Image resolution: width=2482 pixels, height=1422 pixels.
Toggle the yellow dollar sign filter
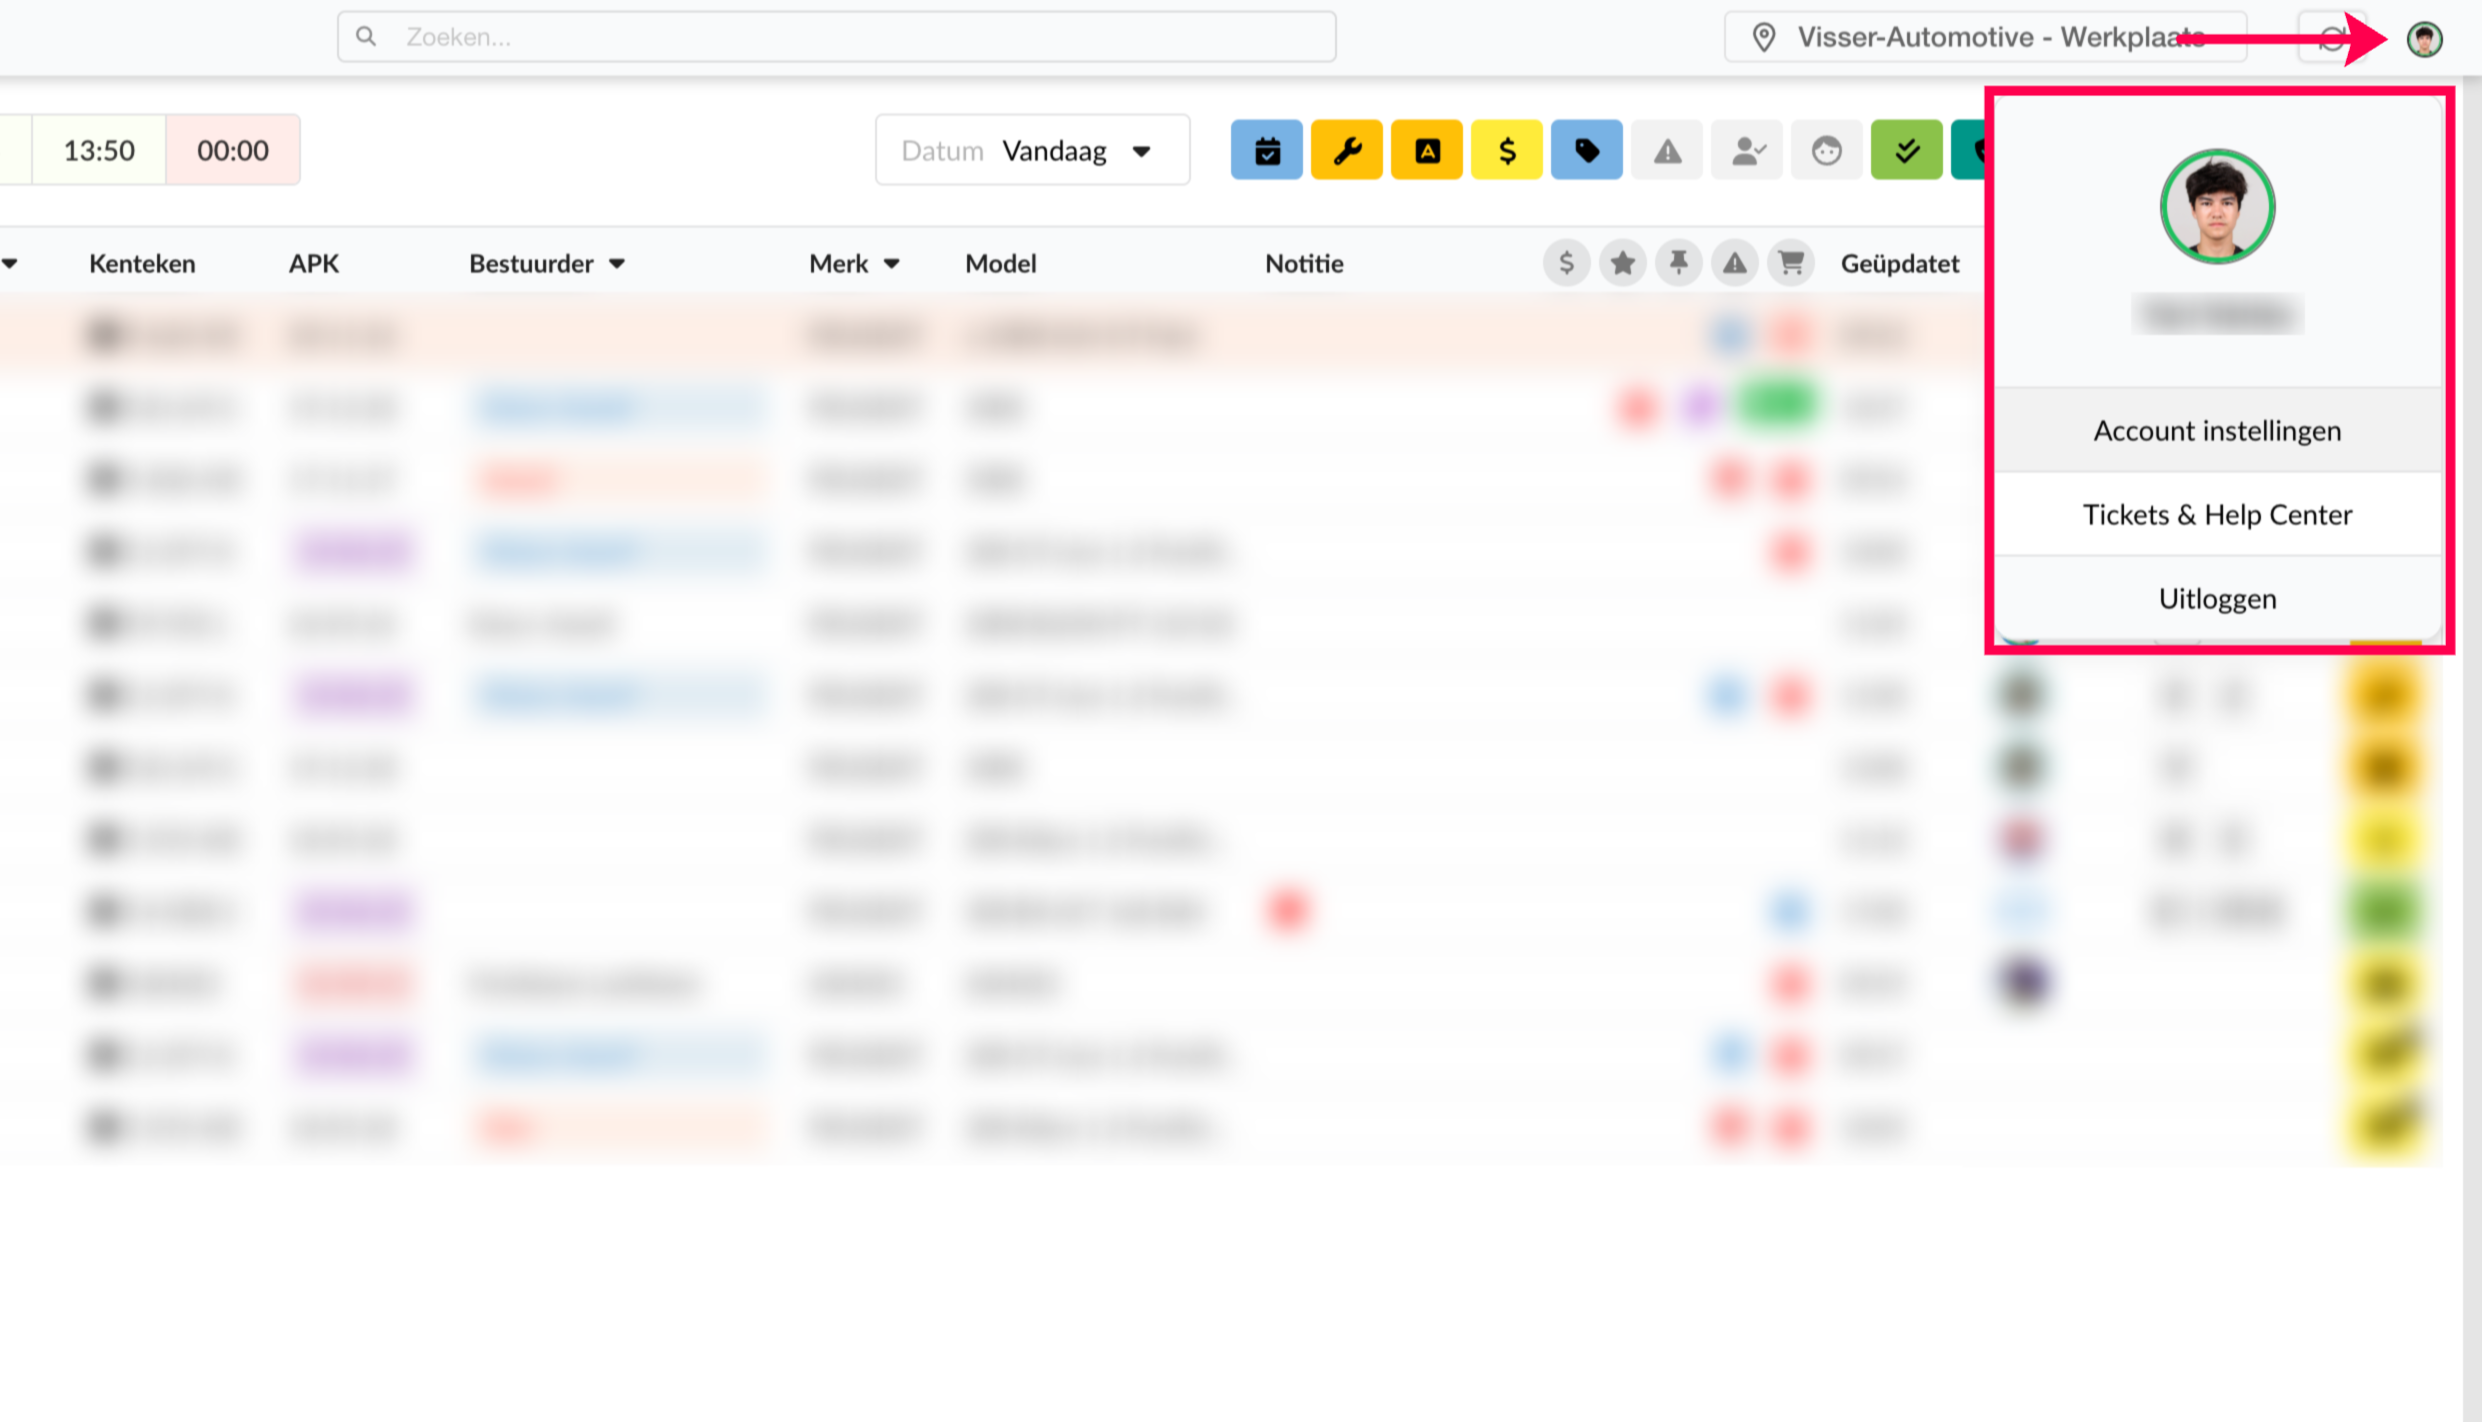[x=1506, y=151]
